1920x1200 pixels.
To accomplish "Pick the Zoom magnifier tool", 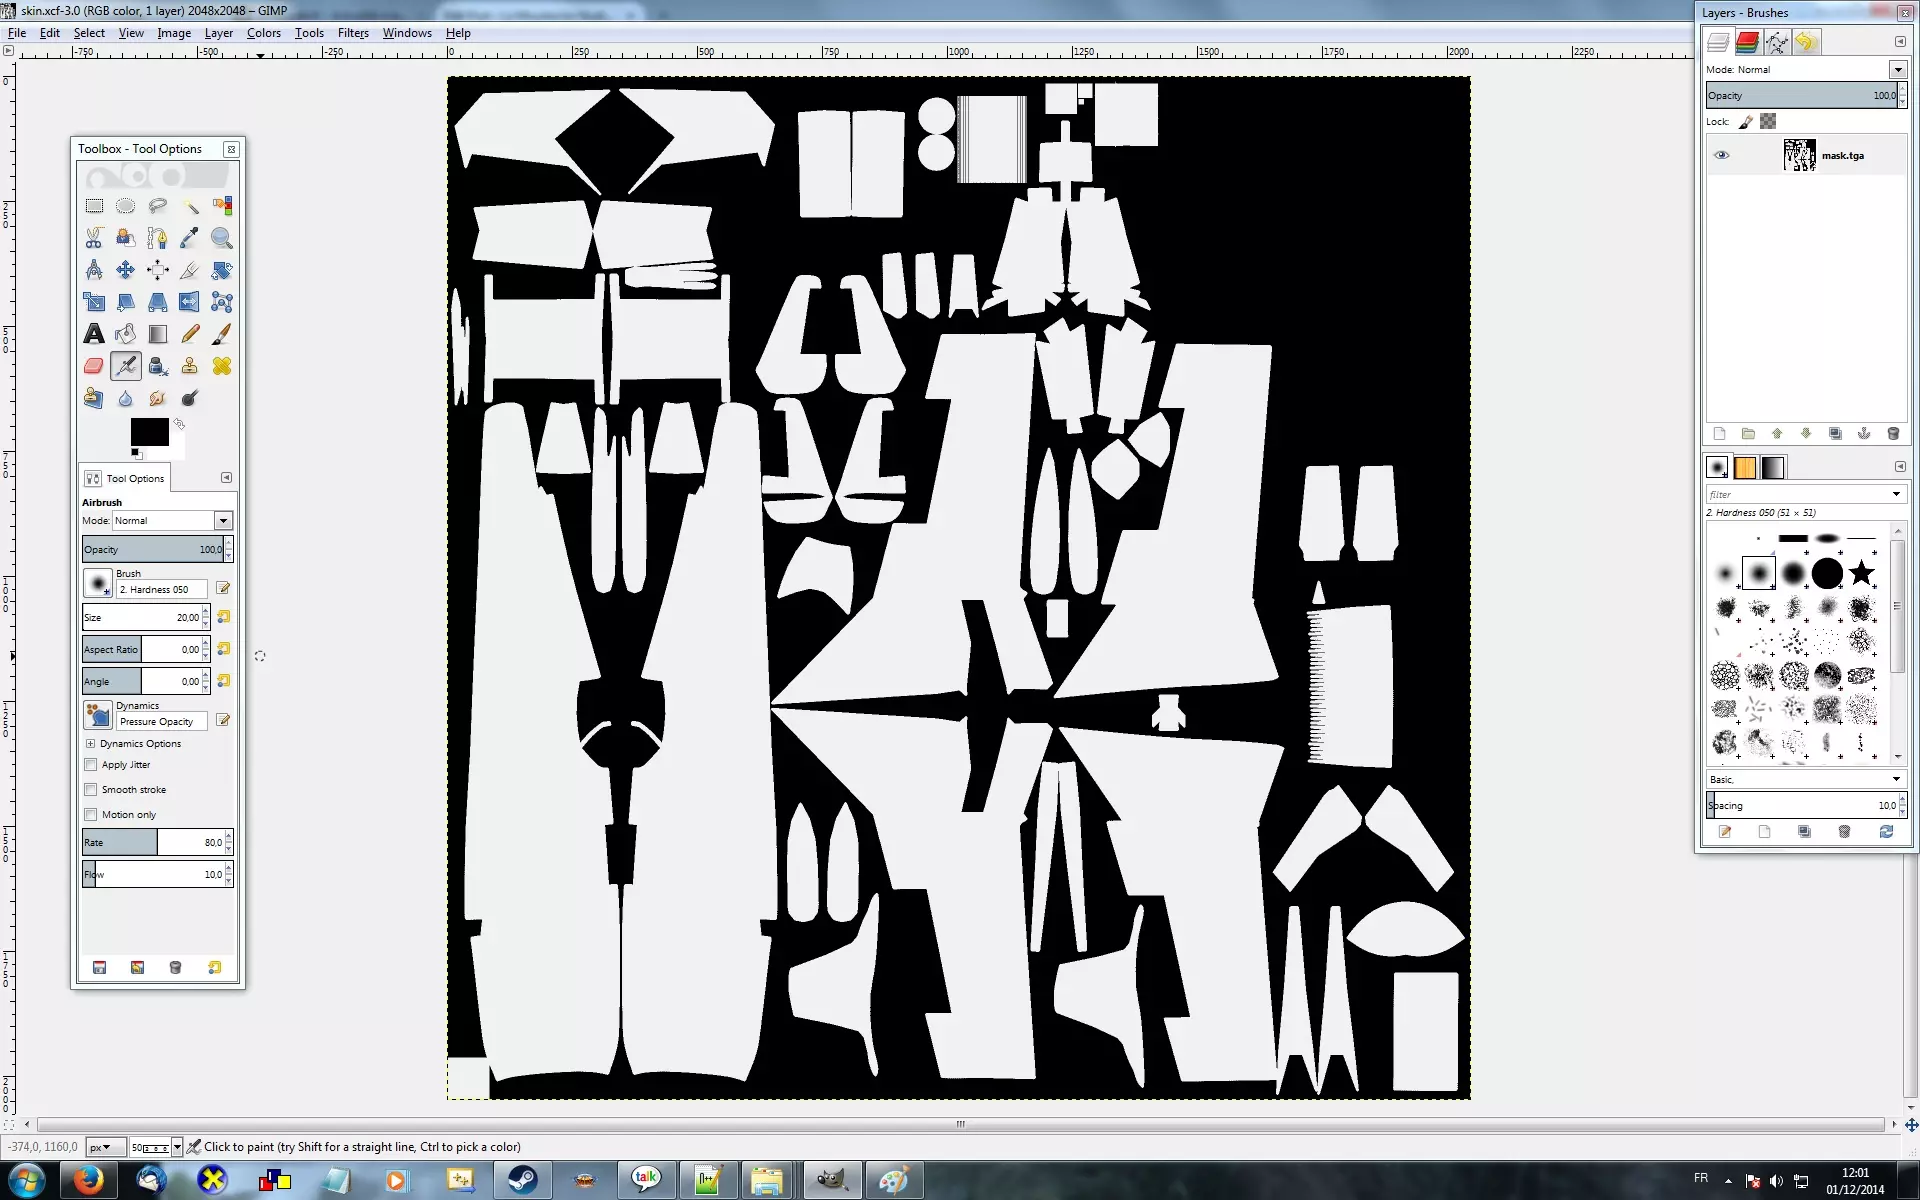I will coord(222,238).
